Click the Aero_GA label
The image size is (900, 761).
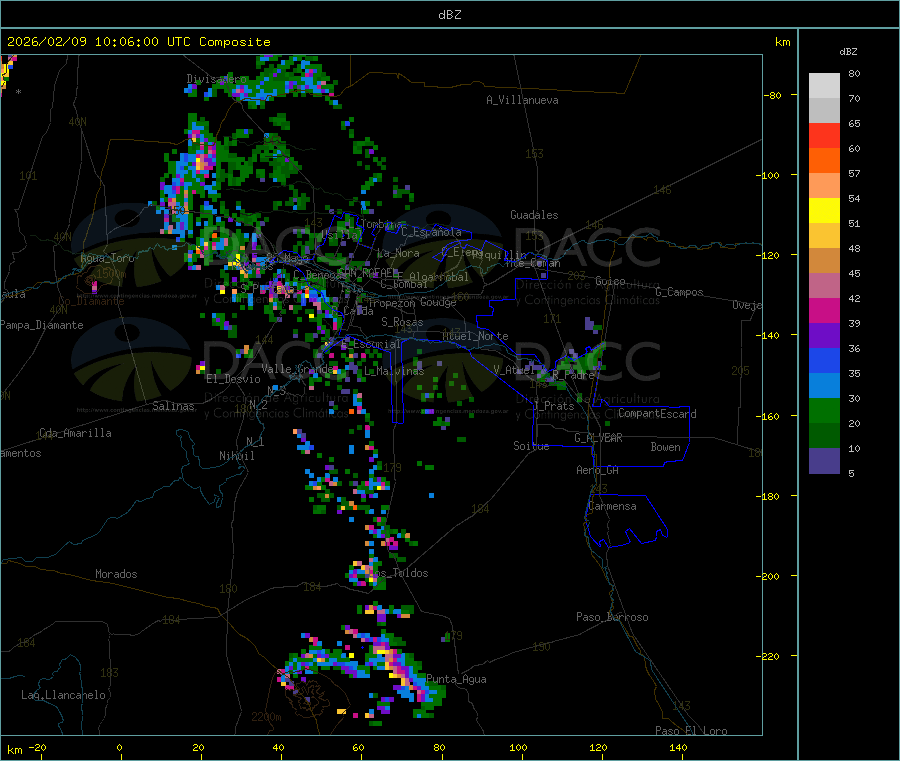pos(598,470)
